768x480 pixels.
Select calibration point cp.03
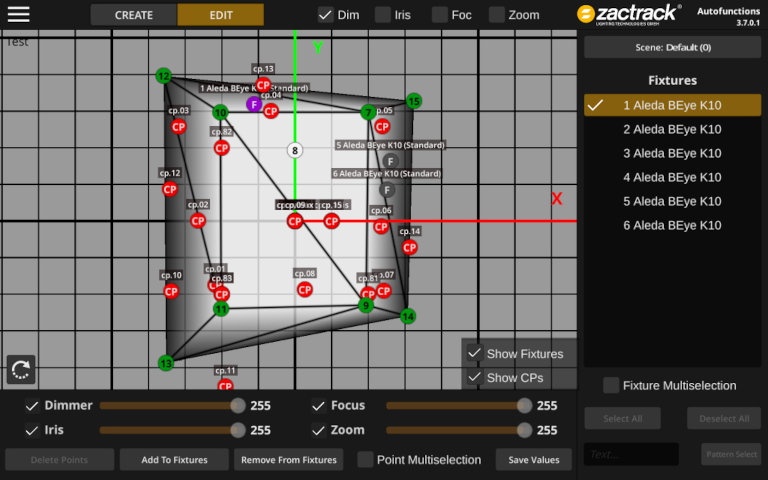tap(179, 127)
